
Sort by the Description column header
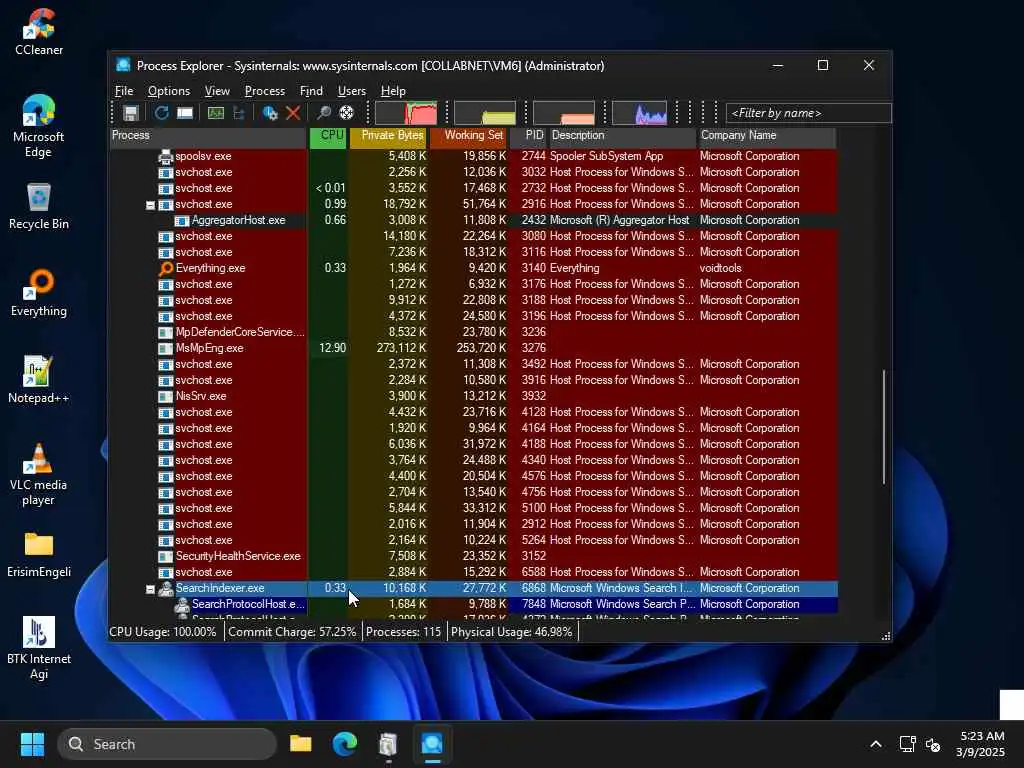(x=622, y=136)
